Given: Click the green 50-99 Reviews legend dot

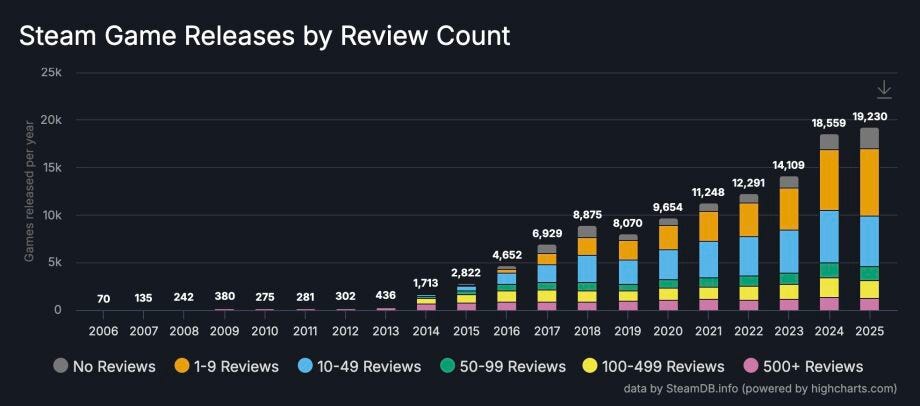Looking at the screenshot, I should tap(447, 366).
